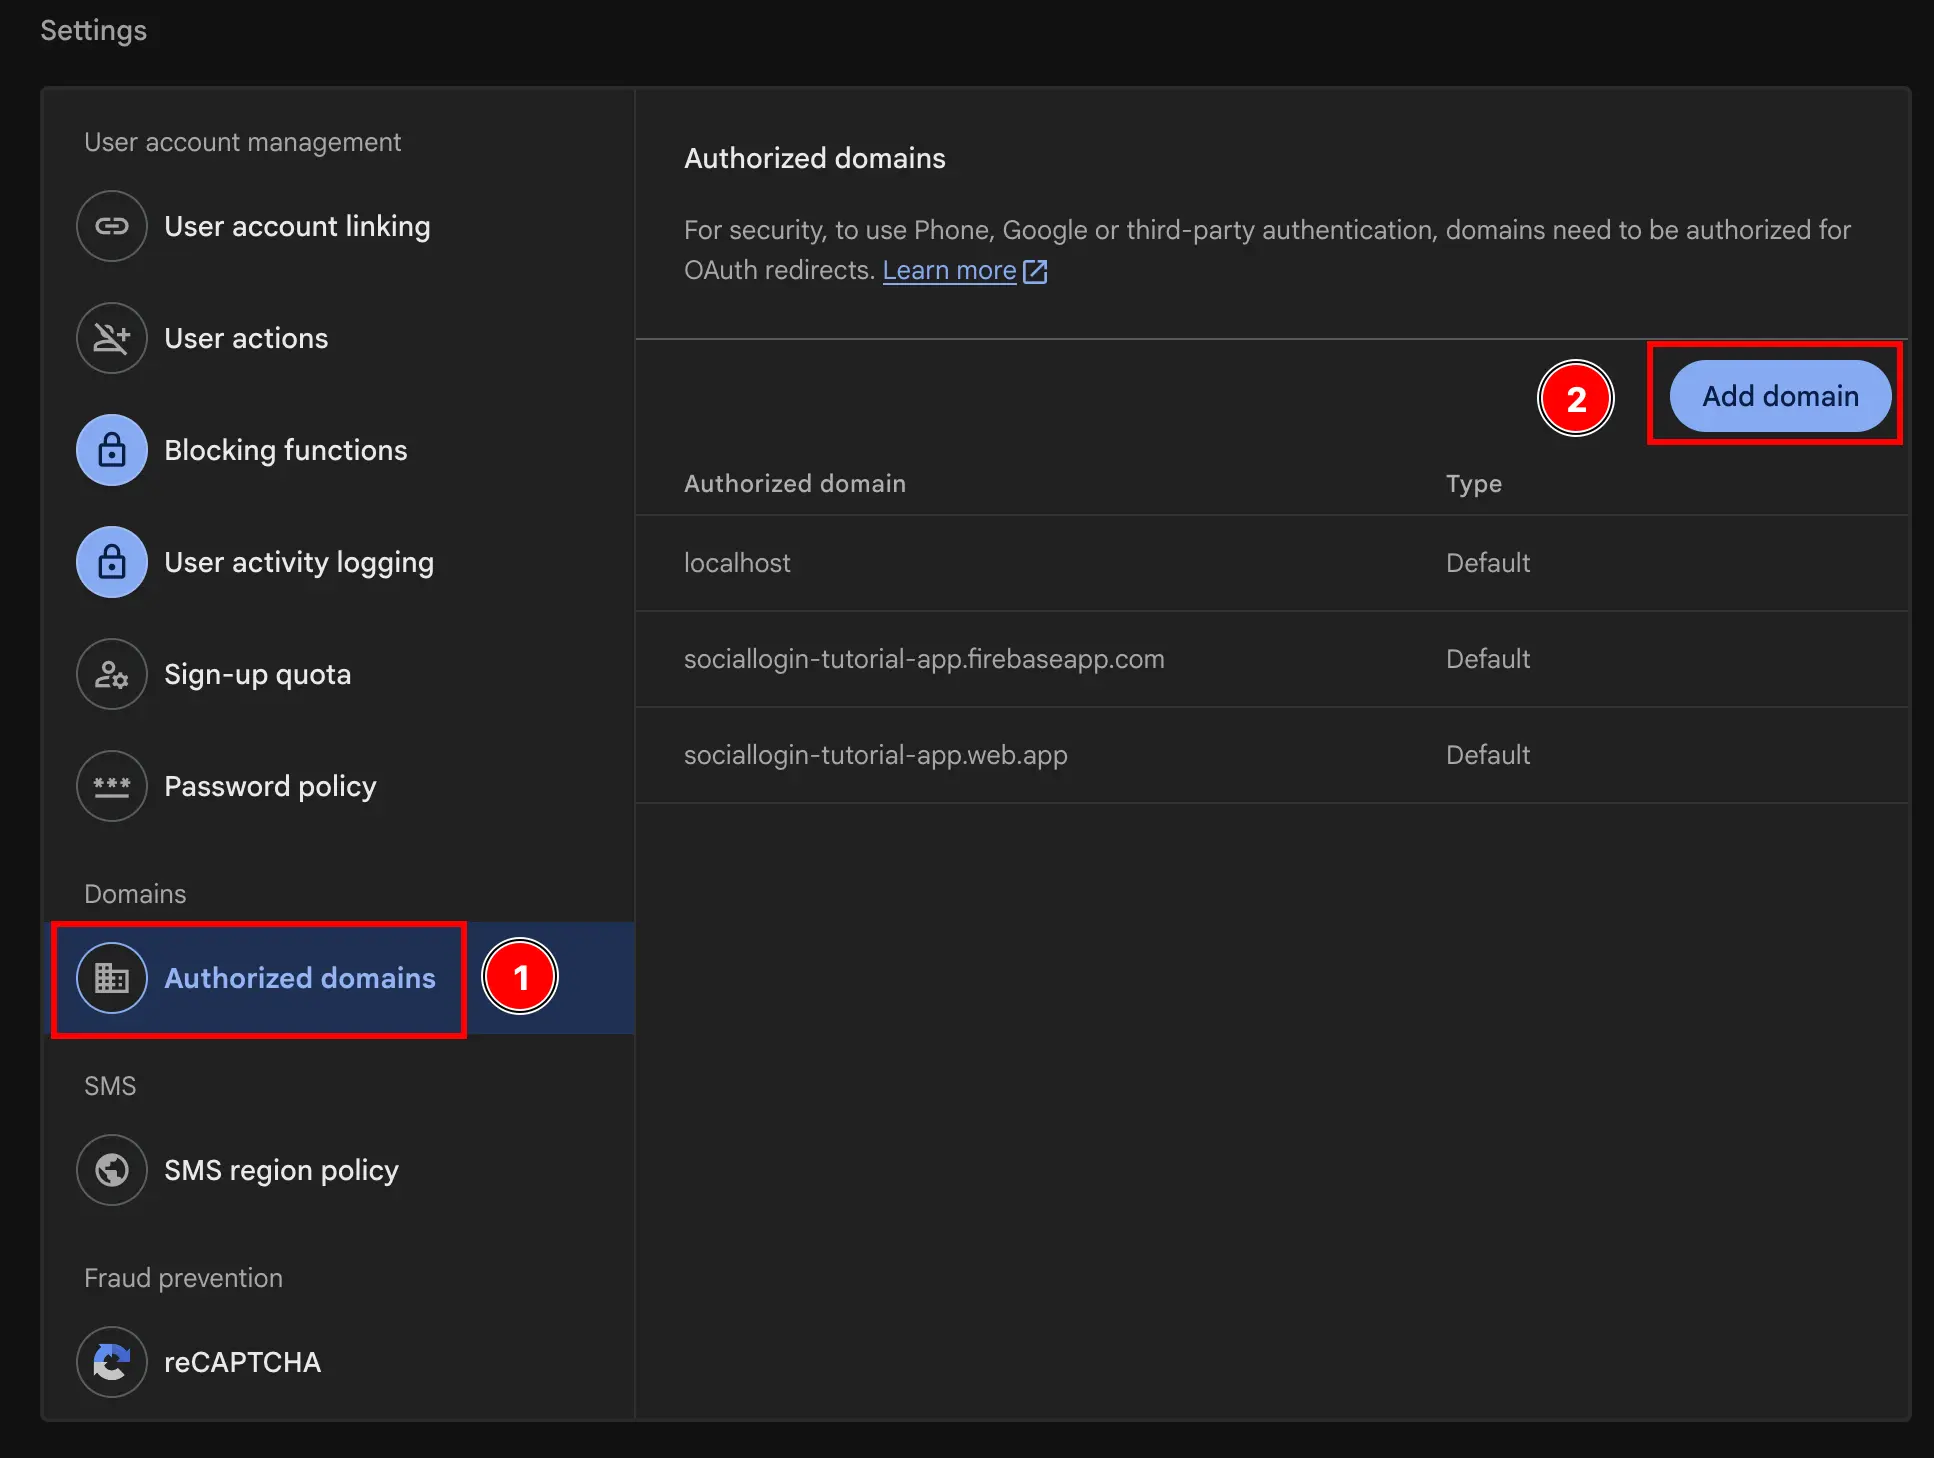Image resolution: width=1934 pixels, height=1458 pixels.
Task: Click the reCAPTCHA refresh icon
Action: [111, 1362]
